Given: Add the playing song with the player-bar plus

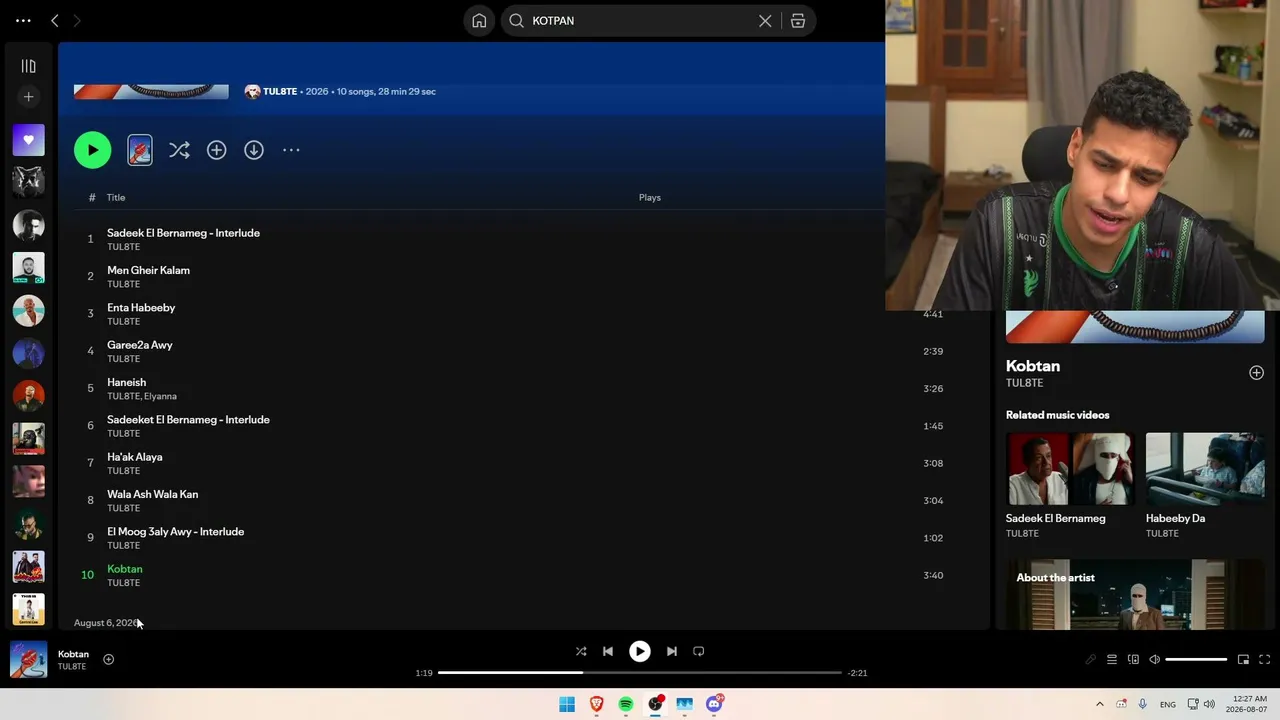Looking at the screenshot, I should coord(109,660).
